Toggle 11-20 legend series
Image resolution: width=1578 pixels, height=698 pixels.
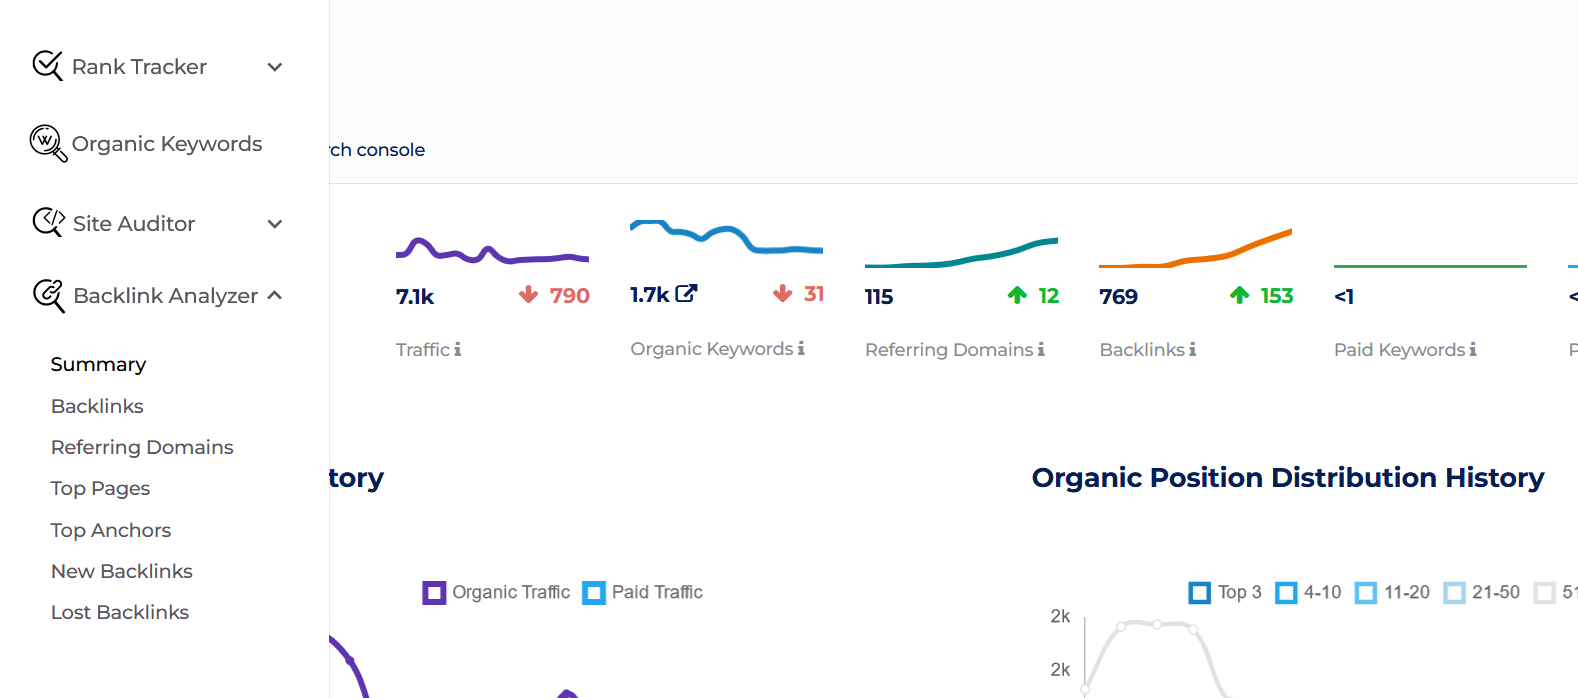point(1366,593)
